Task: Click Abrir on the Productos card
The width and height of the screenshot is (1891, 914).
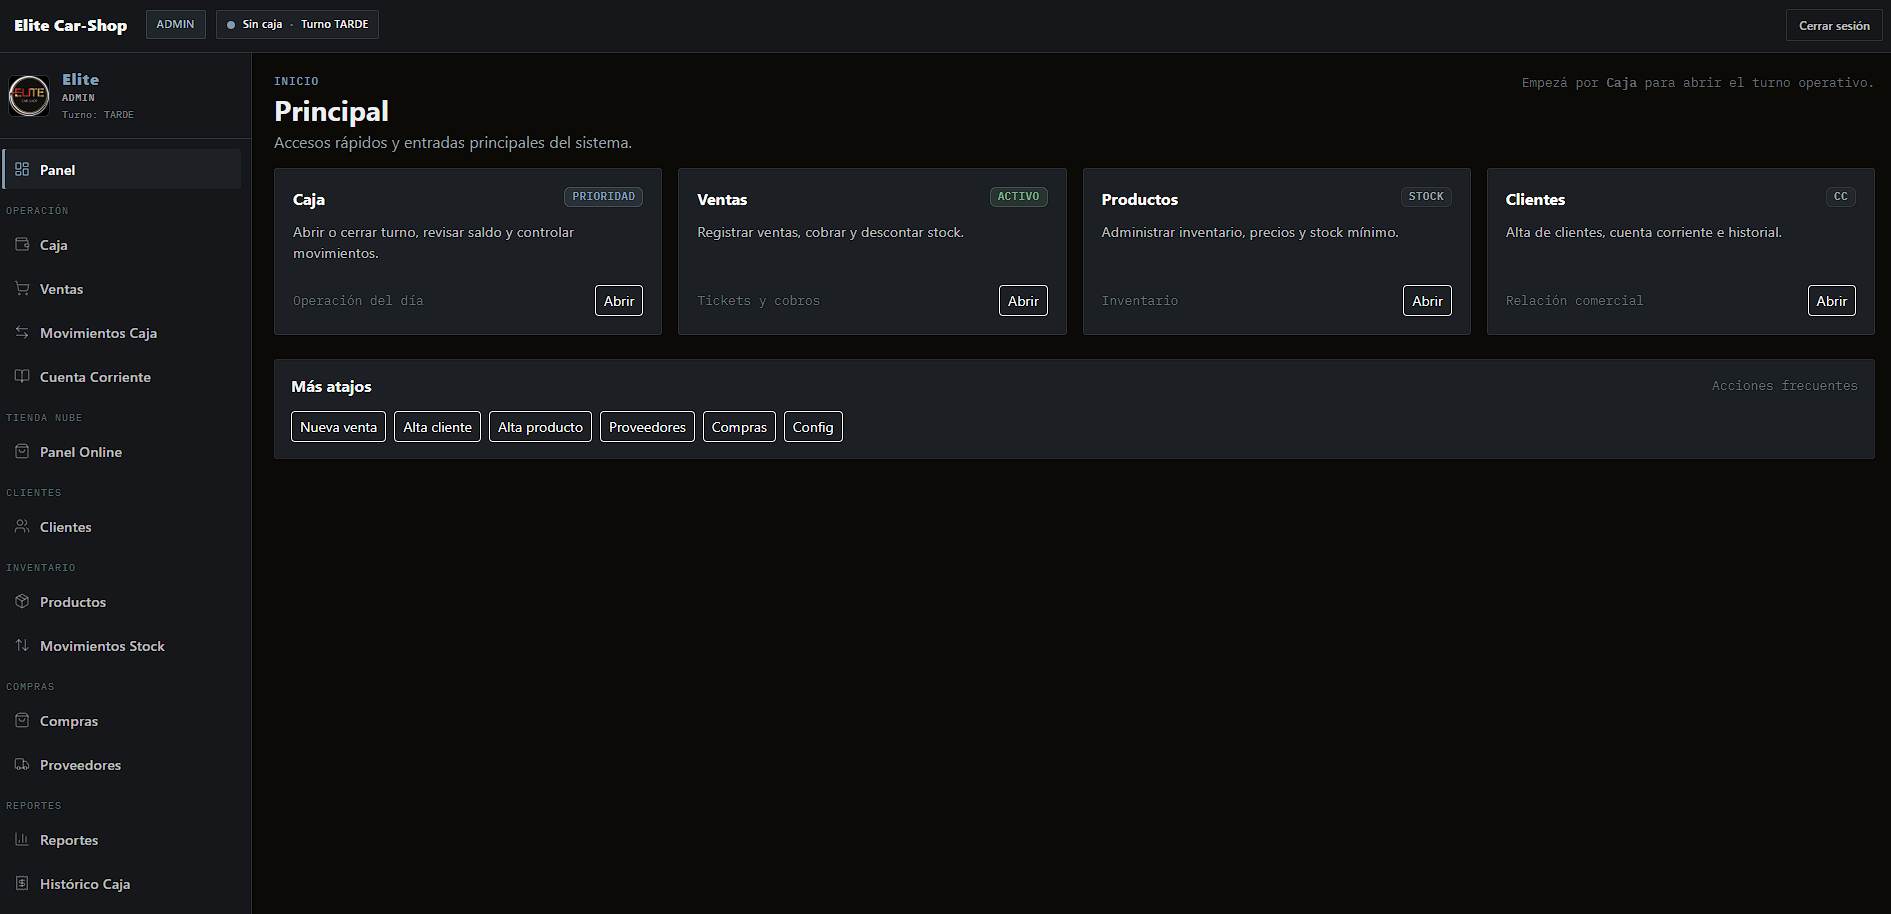Action: coord(1427,301)
